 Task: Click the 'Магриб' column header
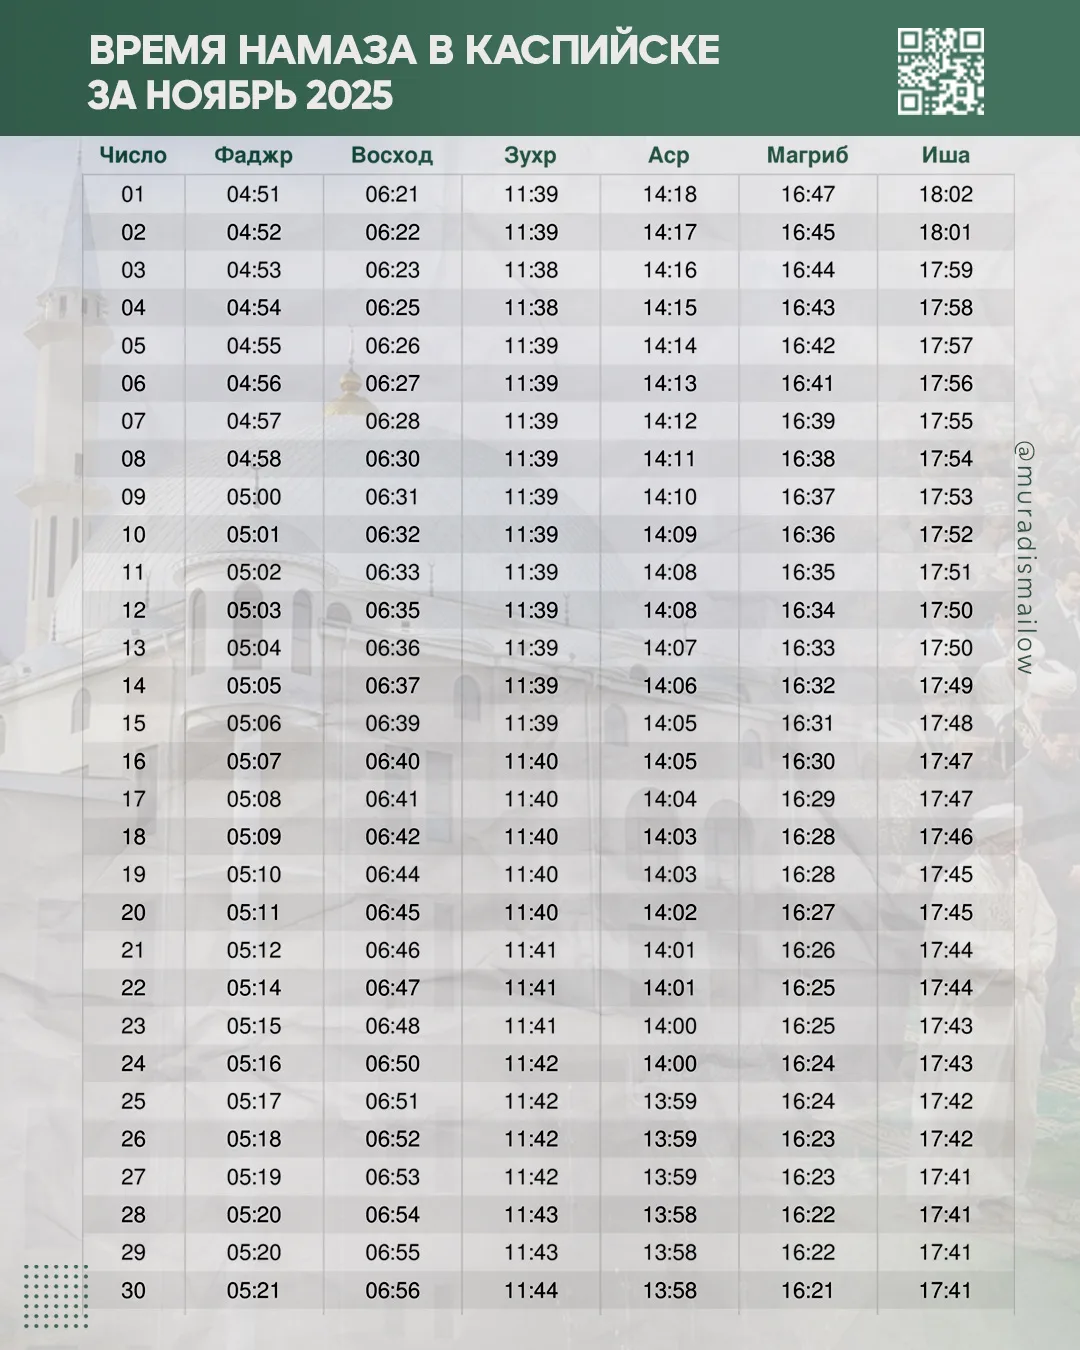tap(807, 156)
